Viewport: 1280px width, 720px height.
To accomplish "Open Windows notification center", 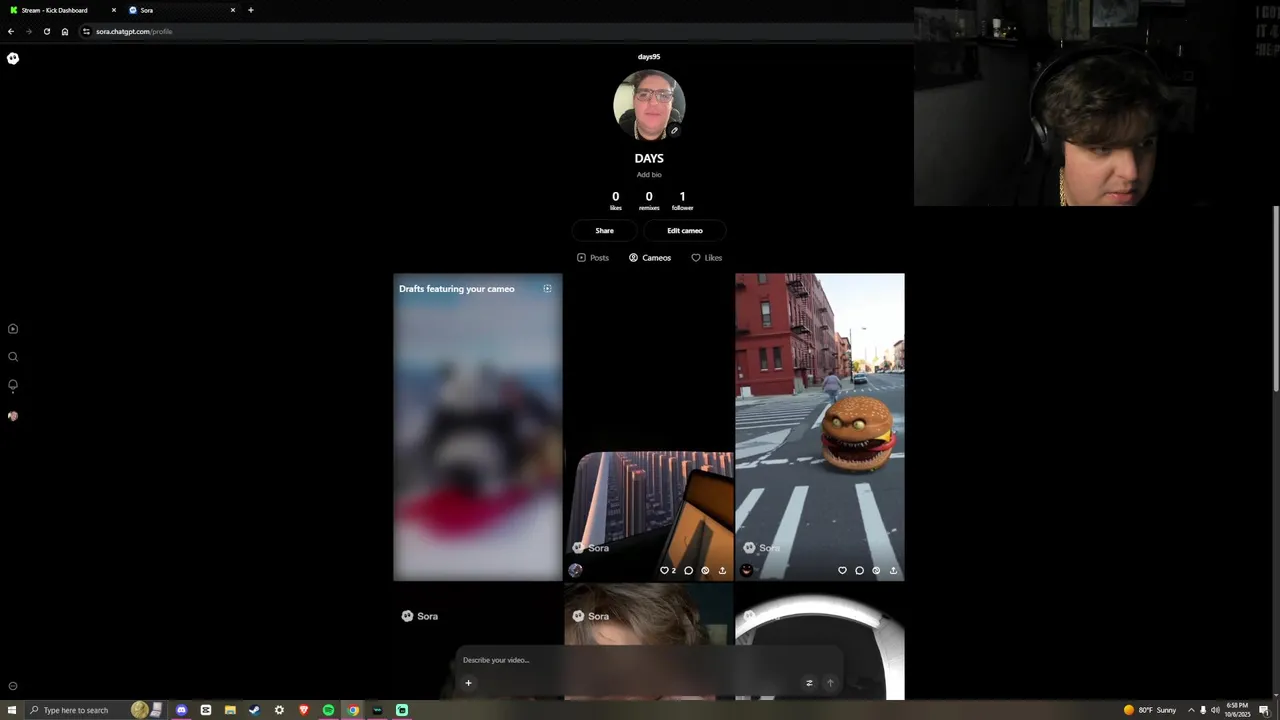I will point(1264,710).
